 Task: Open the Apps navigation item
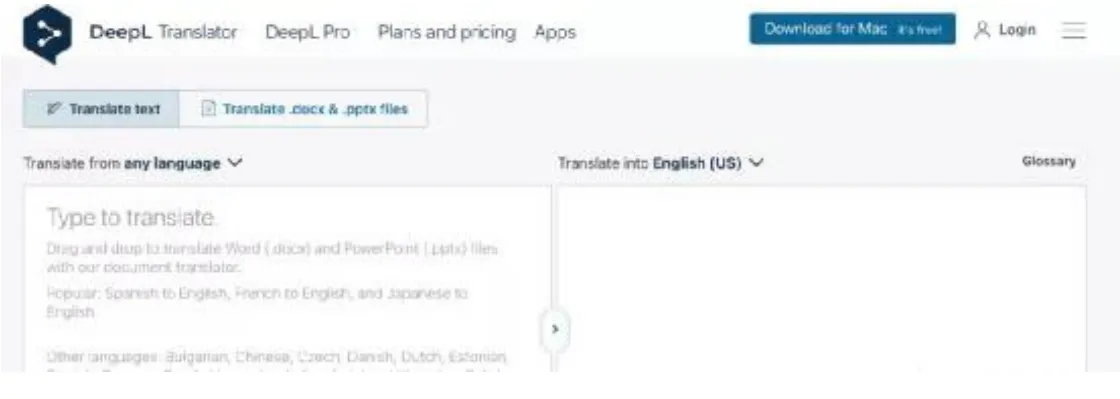555,34
